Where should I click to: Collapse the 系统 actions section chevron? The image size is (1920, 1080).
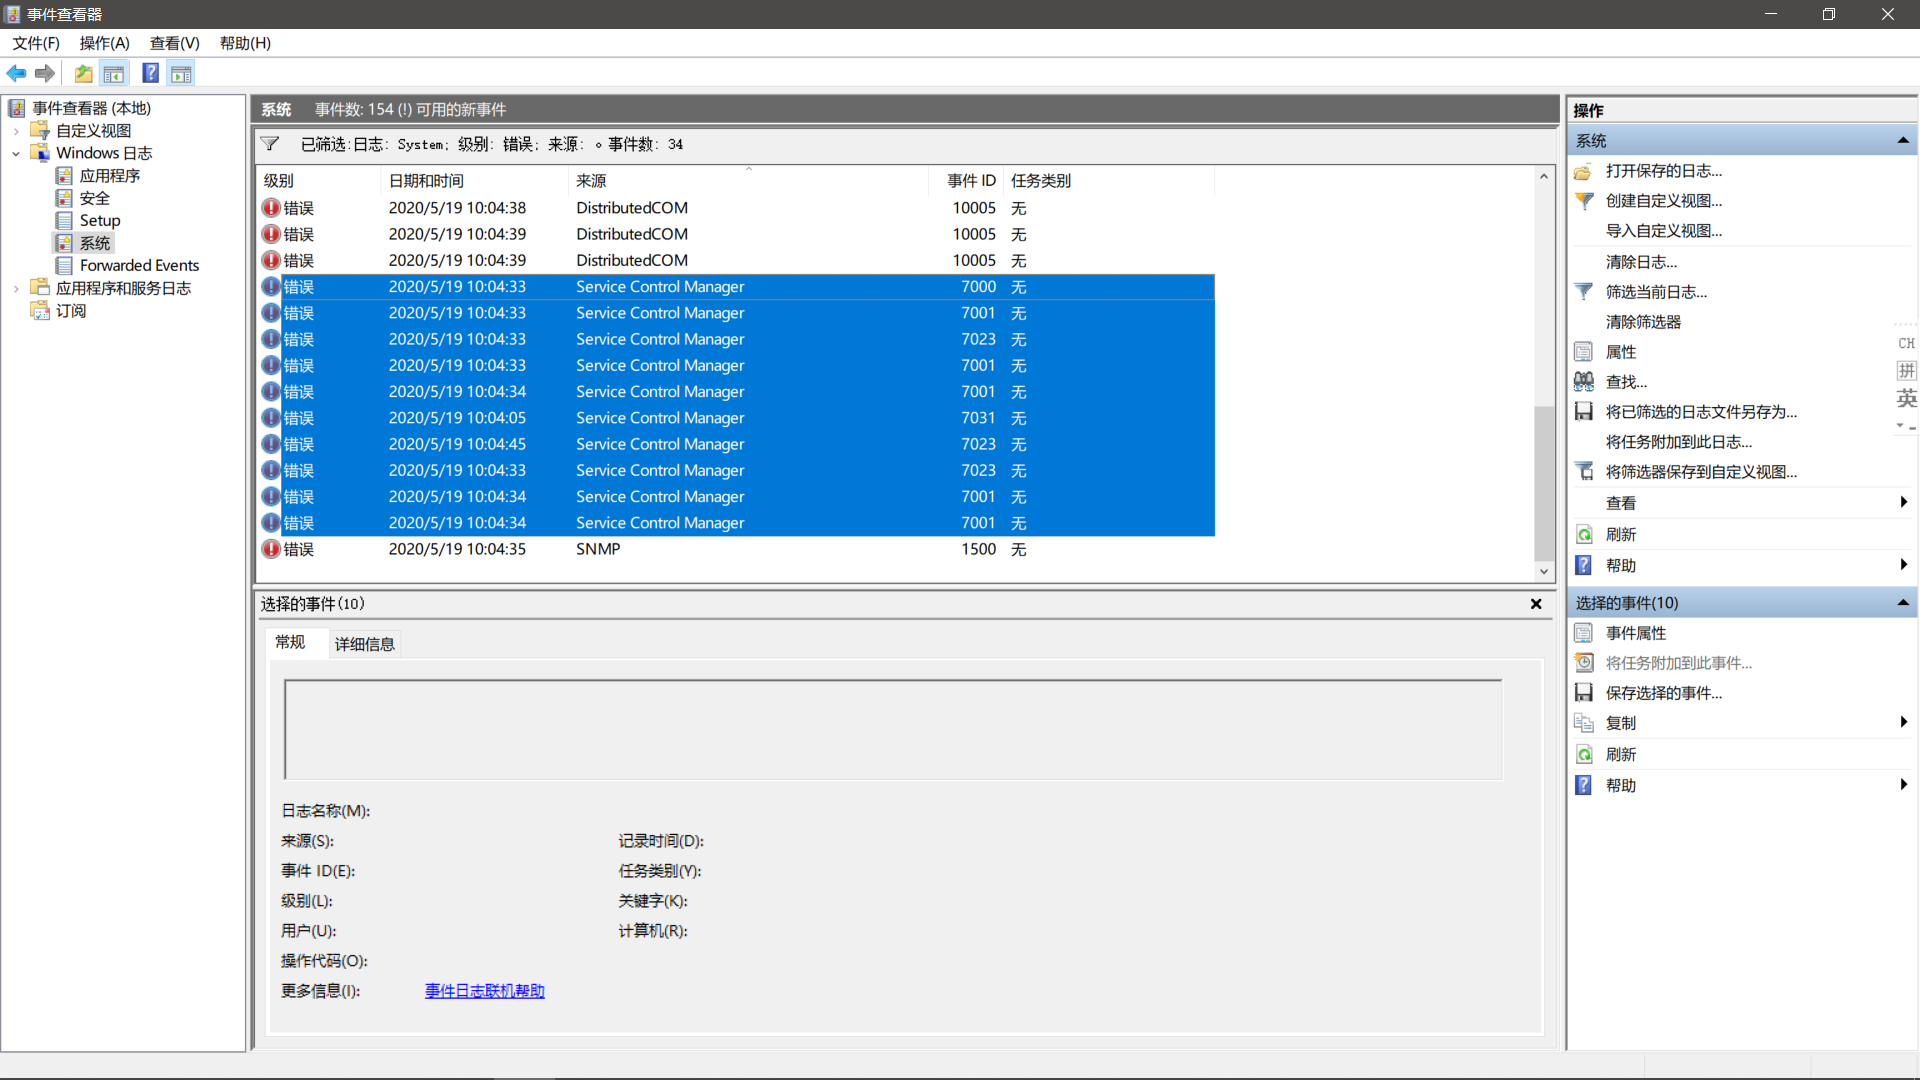pos(1903,140)
